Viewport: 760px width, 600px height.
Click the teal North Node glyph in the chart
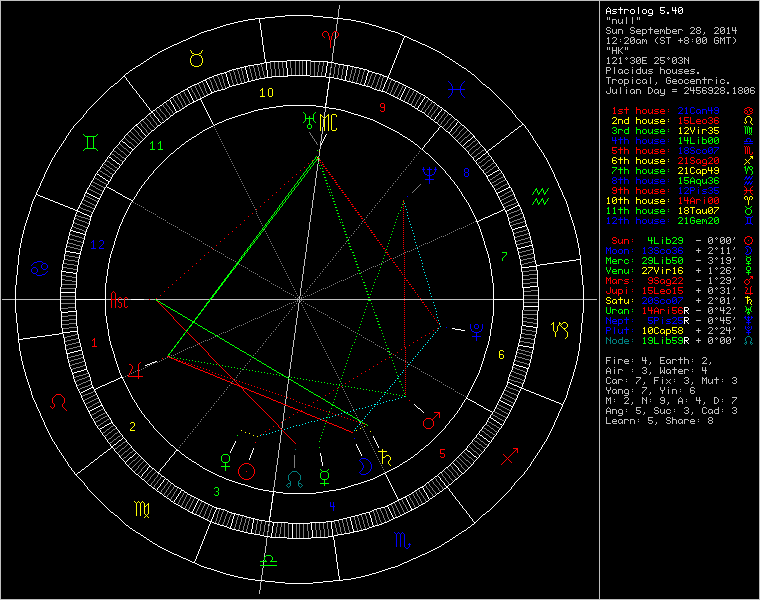[295, 479]
